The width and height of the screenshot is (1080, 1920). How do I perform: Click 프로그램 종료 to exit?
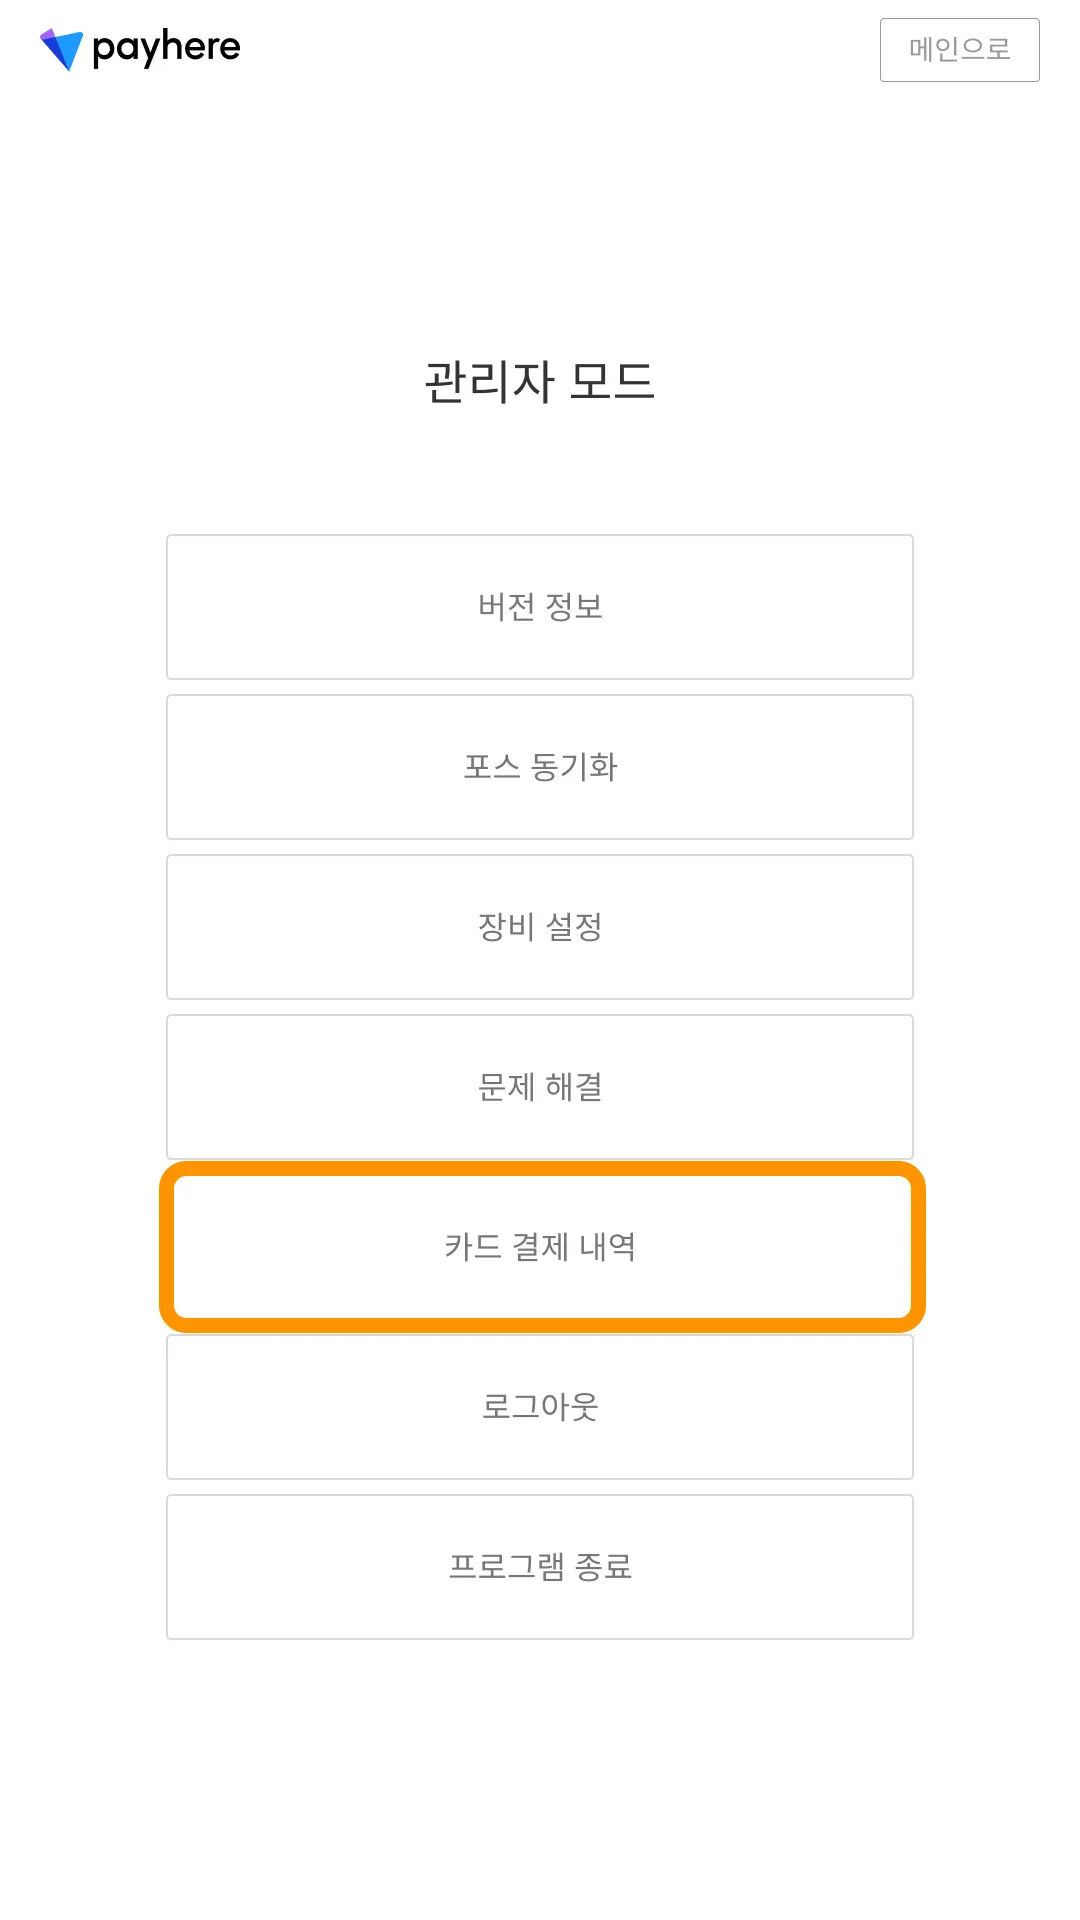tap(540, 1567)
